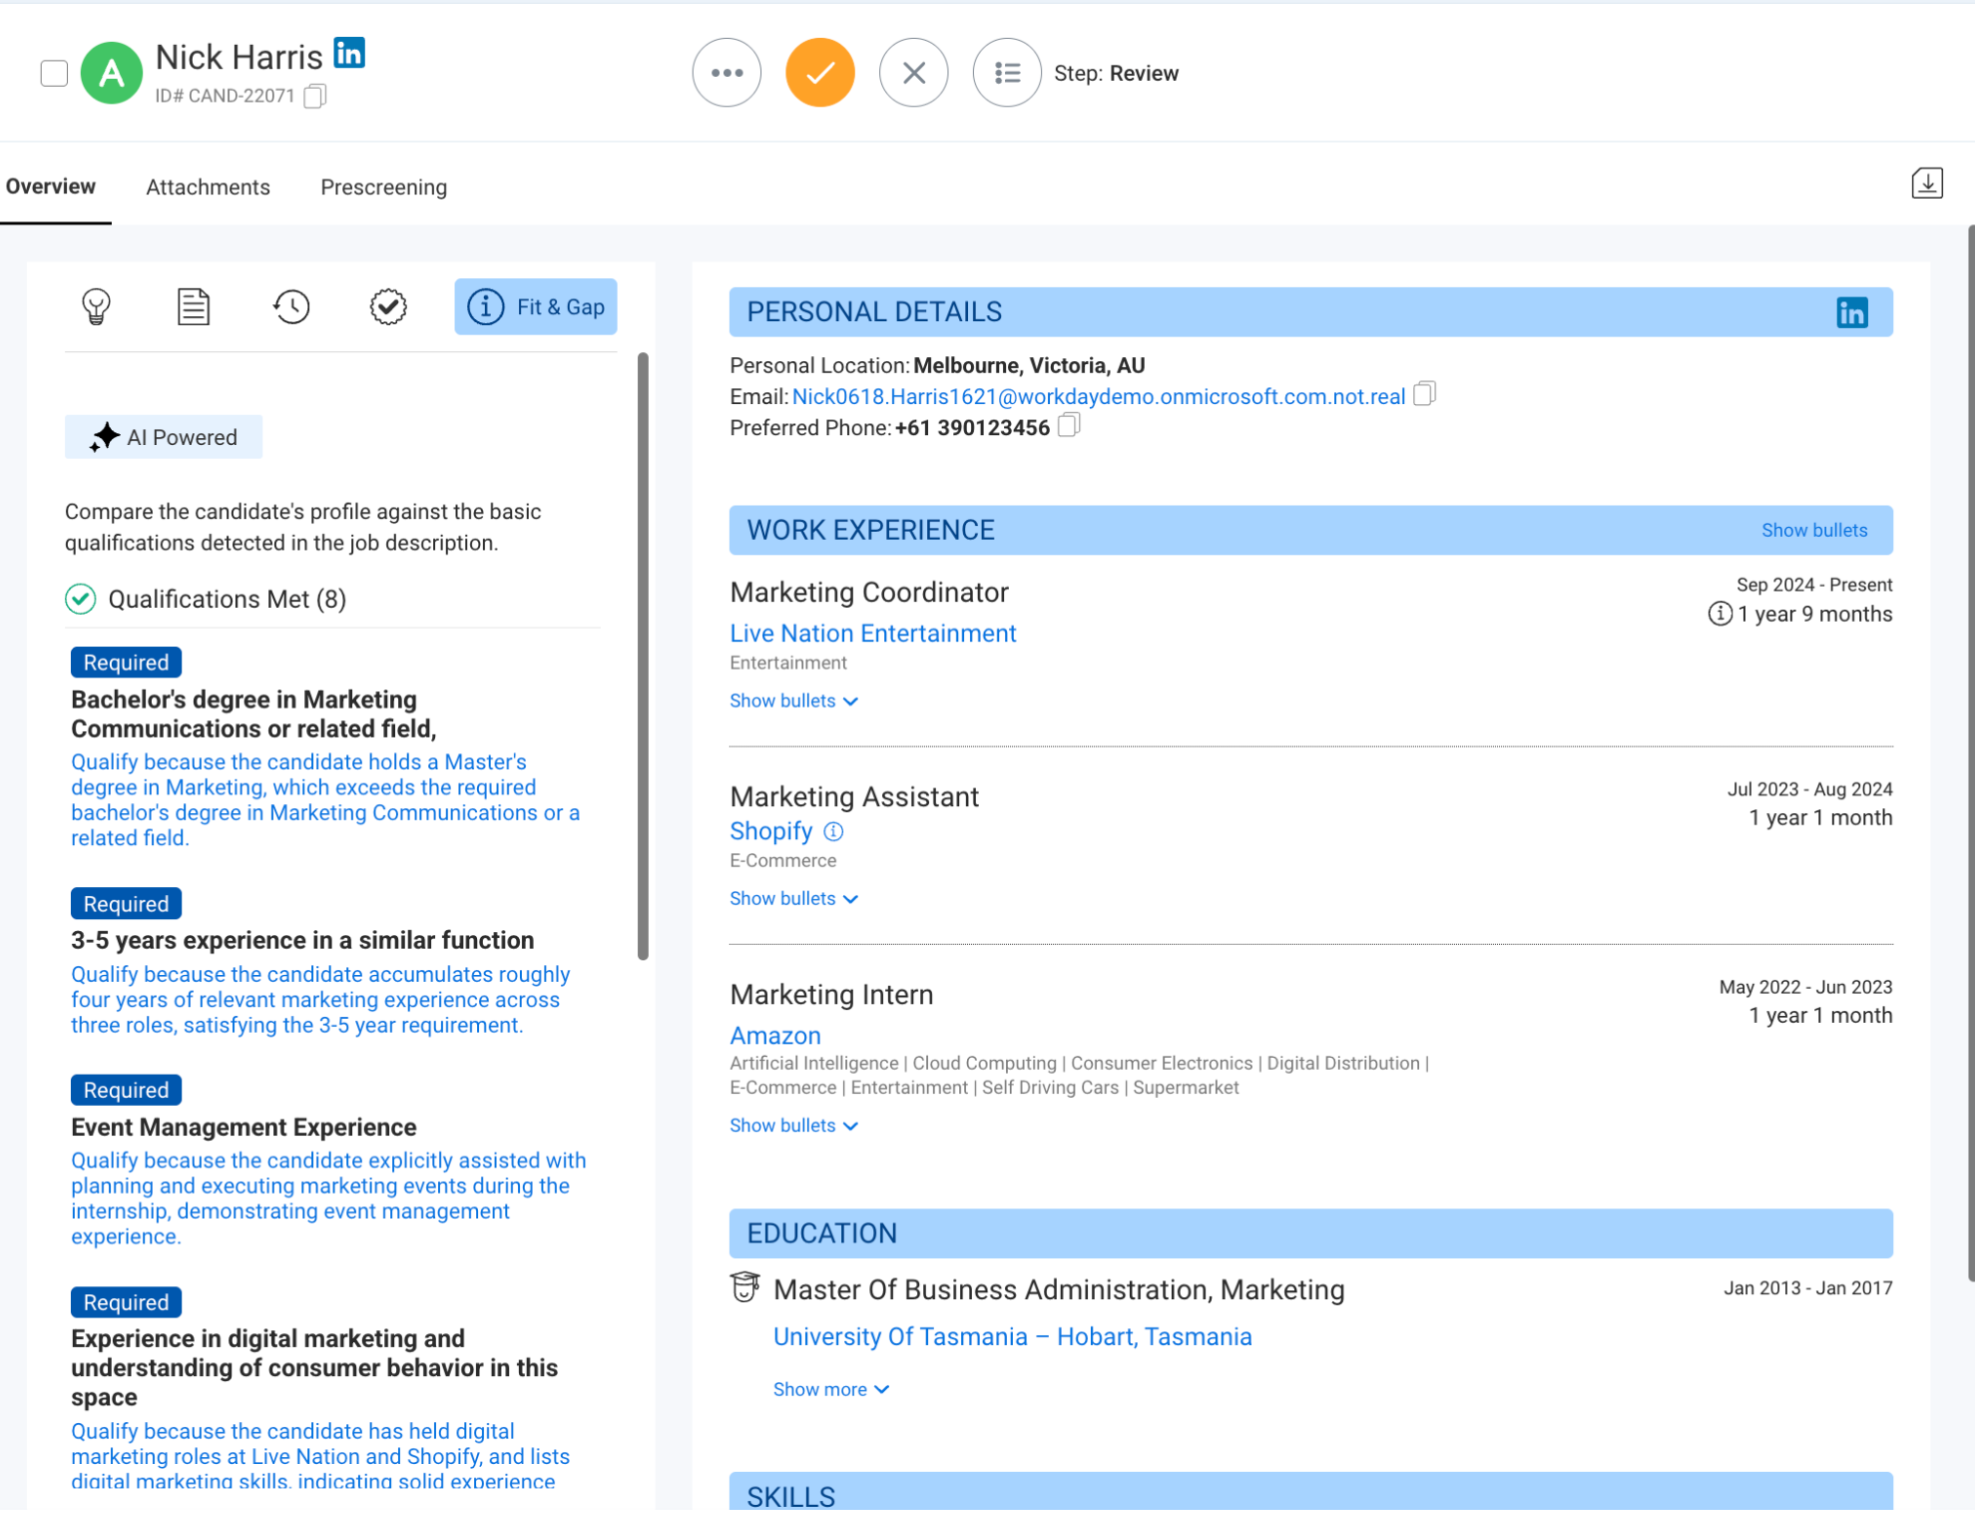Click the green avatar letter A
This screenshot has width=1975, height=1515.
[x=111, y=73]
